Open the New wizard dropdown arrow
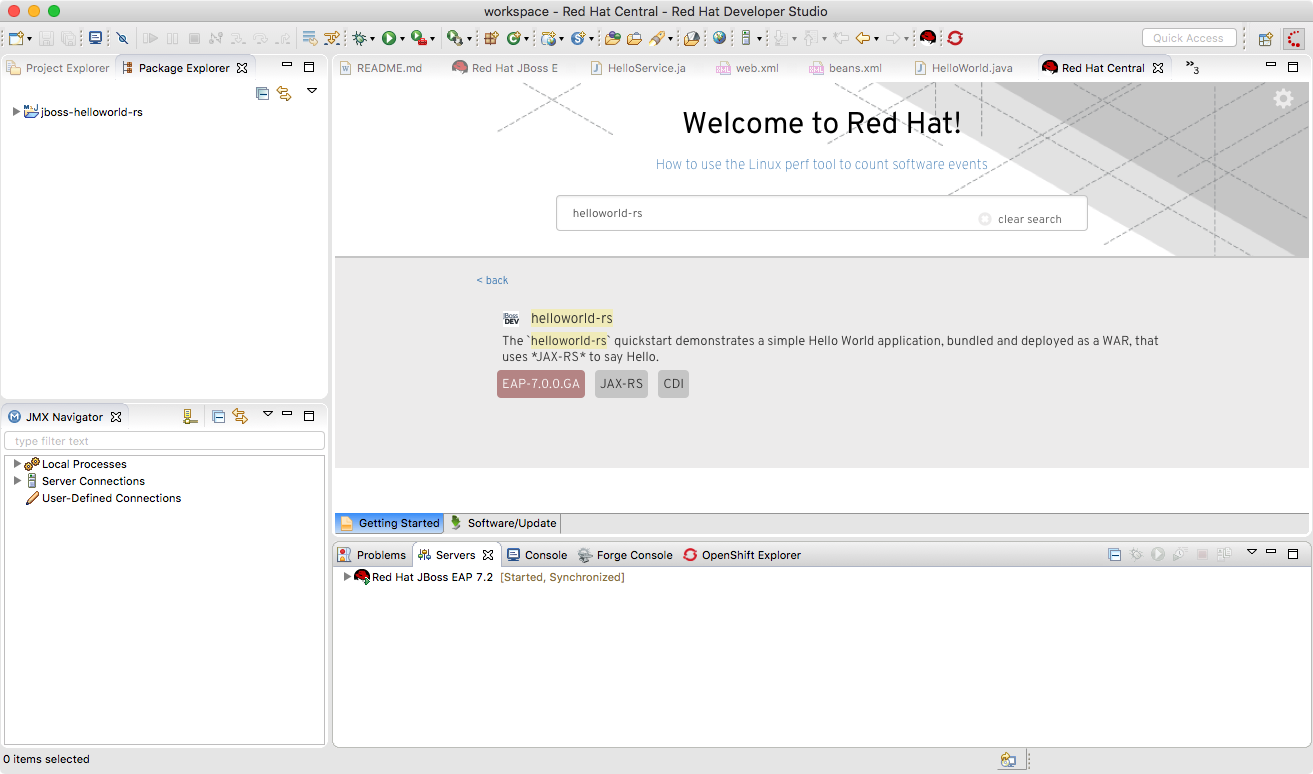Screen dimensions: 1313x774 (30, 39)
